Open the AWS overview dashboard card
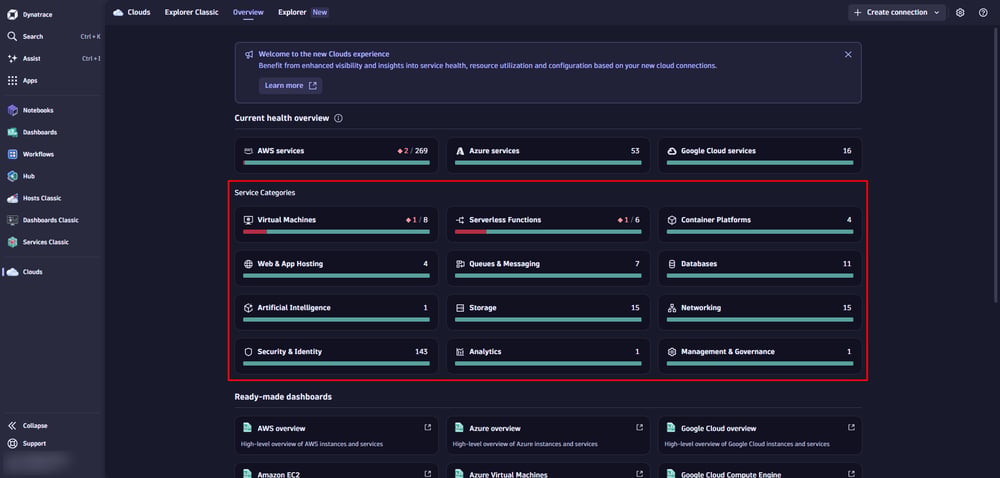Image resolution: width=1000 pixels, height=478 pixels. [x=337, y=436]
